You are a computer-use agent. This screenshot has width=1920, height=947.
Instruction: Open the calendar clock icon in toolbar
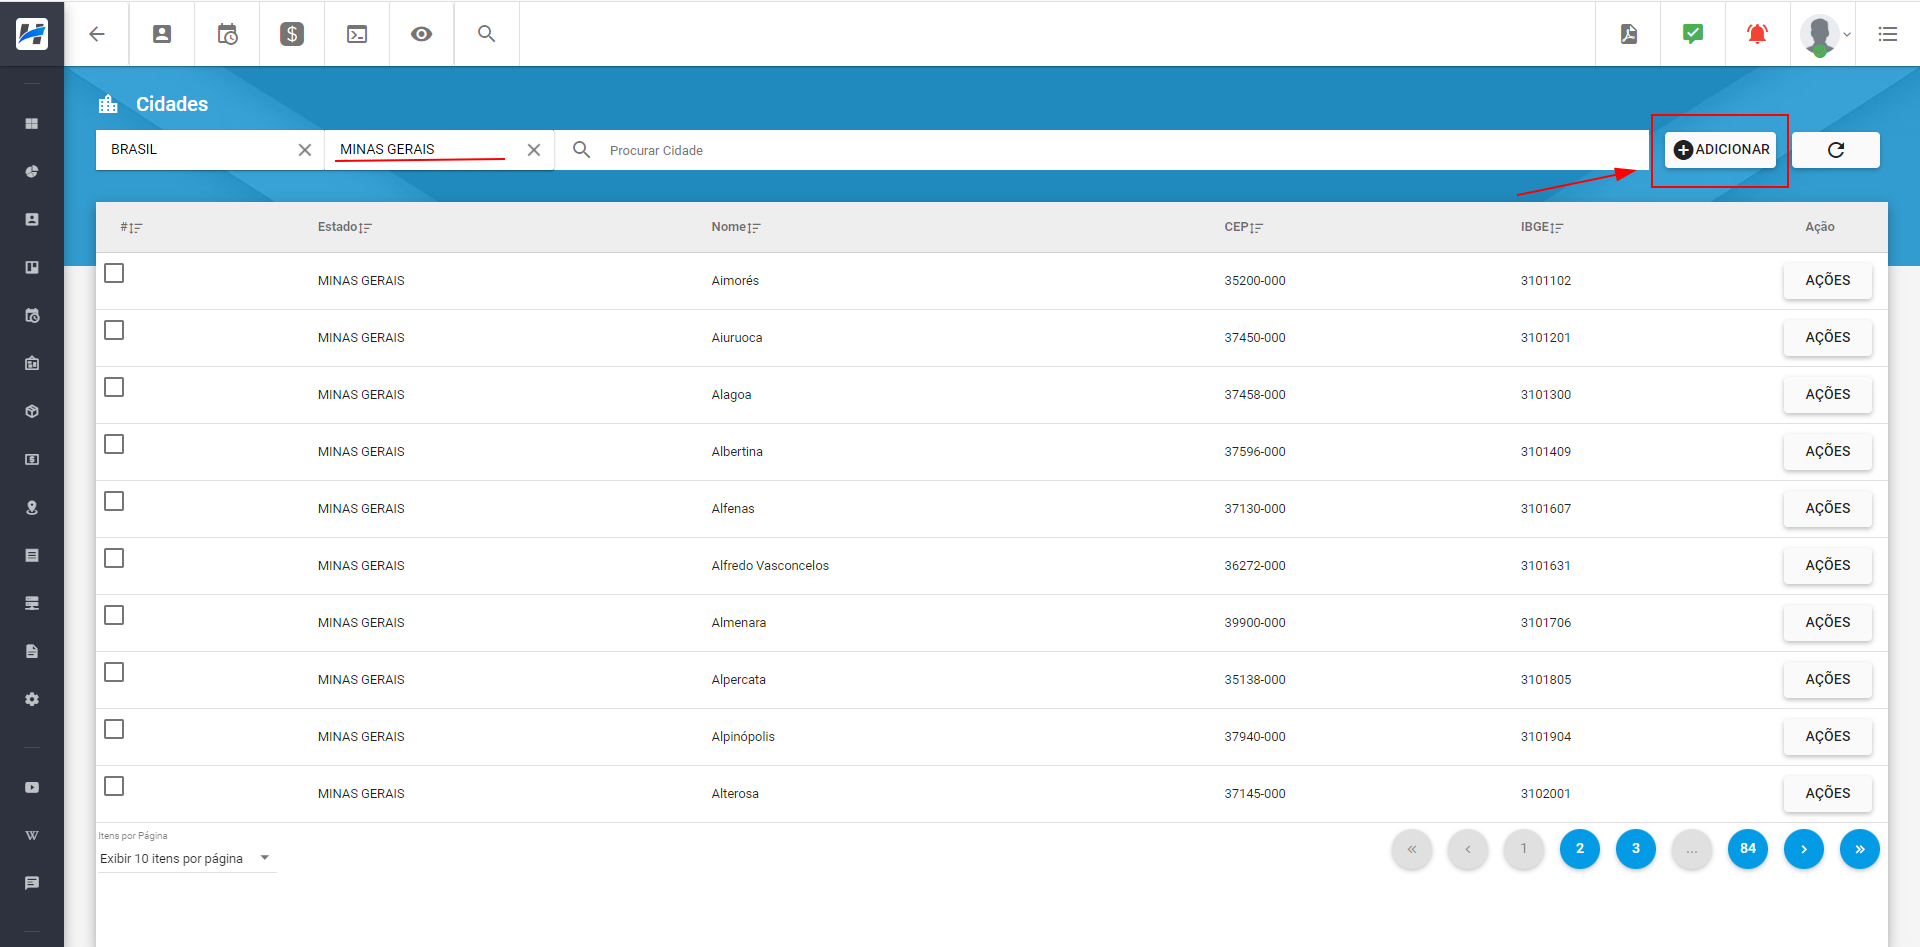coord(227,34)
